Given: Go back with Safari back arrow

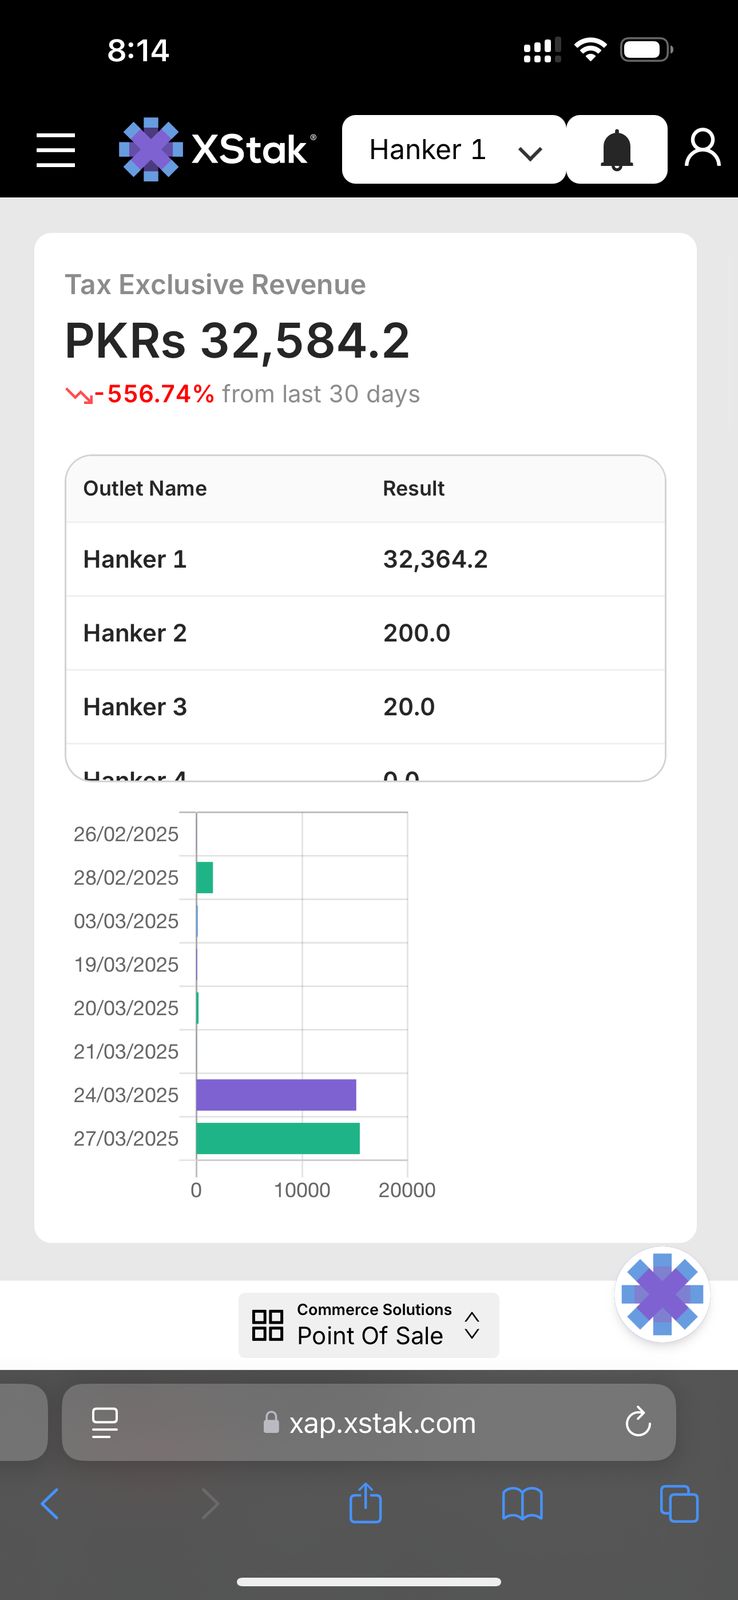Looking at the screenshot, I should coord(50,1503).
